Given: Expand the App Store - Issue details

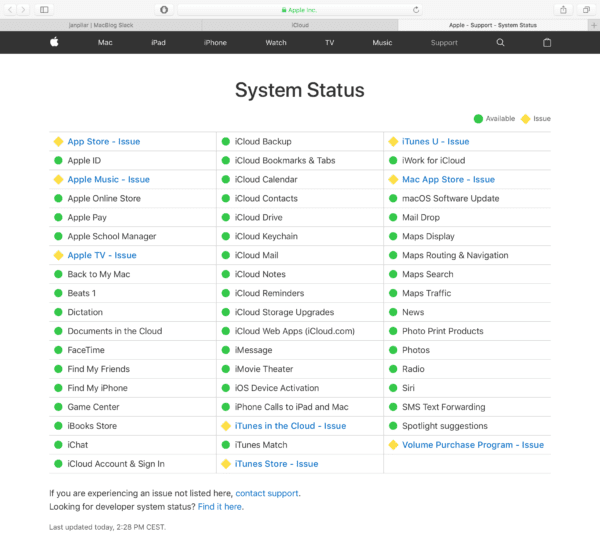Looking at the screenshot, I should coord(104,142).
